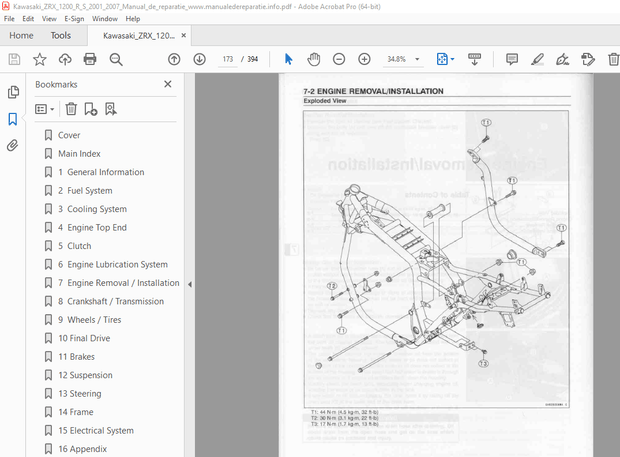Screen dimensions: 620x457
Task: Open the E-Sign menu
Action: tap(74, 19)
